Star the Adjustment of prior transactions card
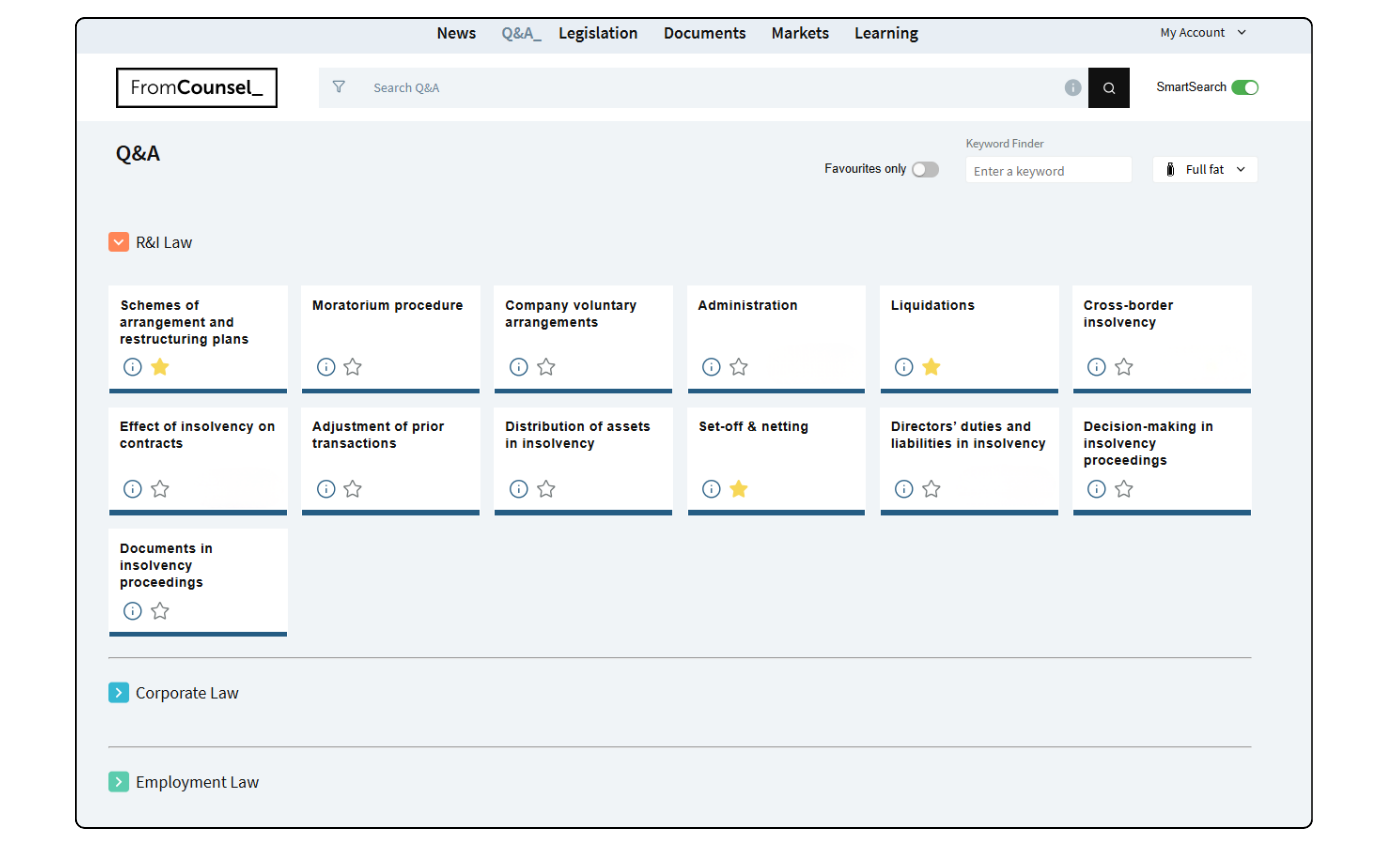 click(353, 489)
